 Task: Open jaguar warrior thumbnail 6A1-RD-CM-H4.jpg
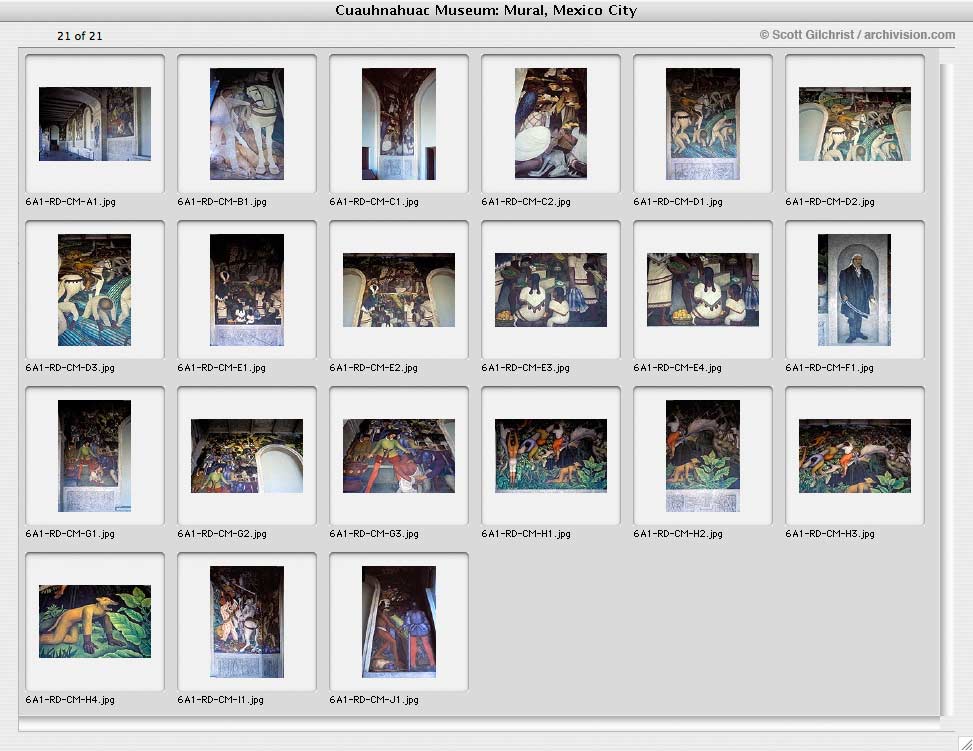pyautogui.click(x=95, y=621)
